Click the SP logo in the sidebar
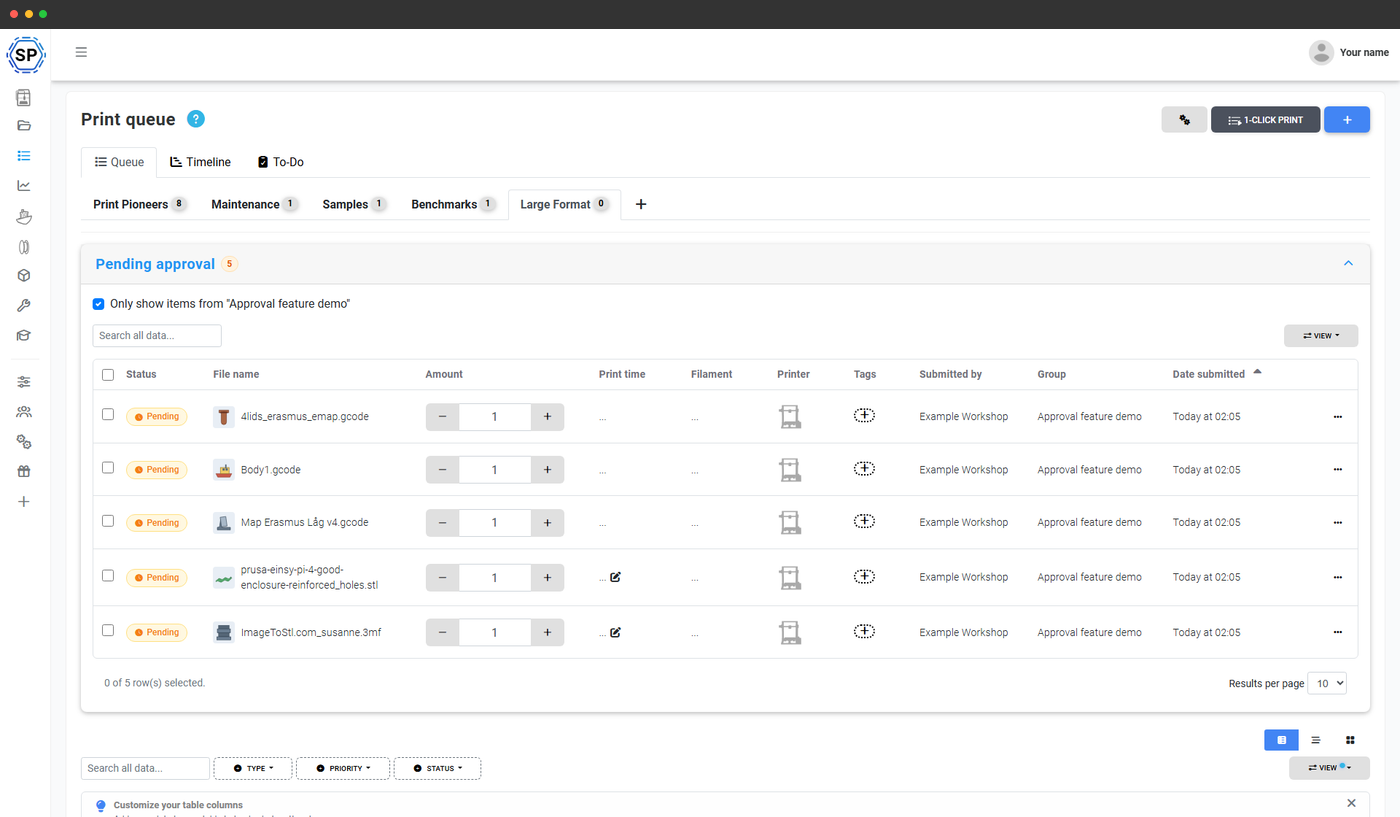This screenshot has height=817, width=1400. (x=25, y=54)
